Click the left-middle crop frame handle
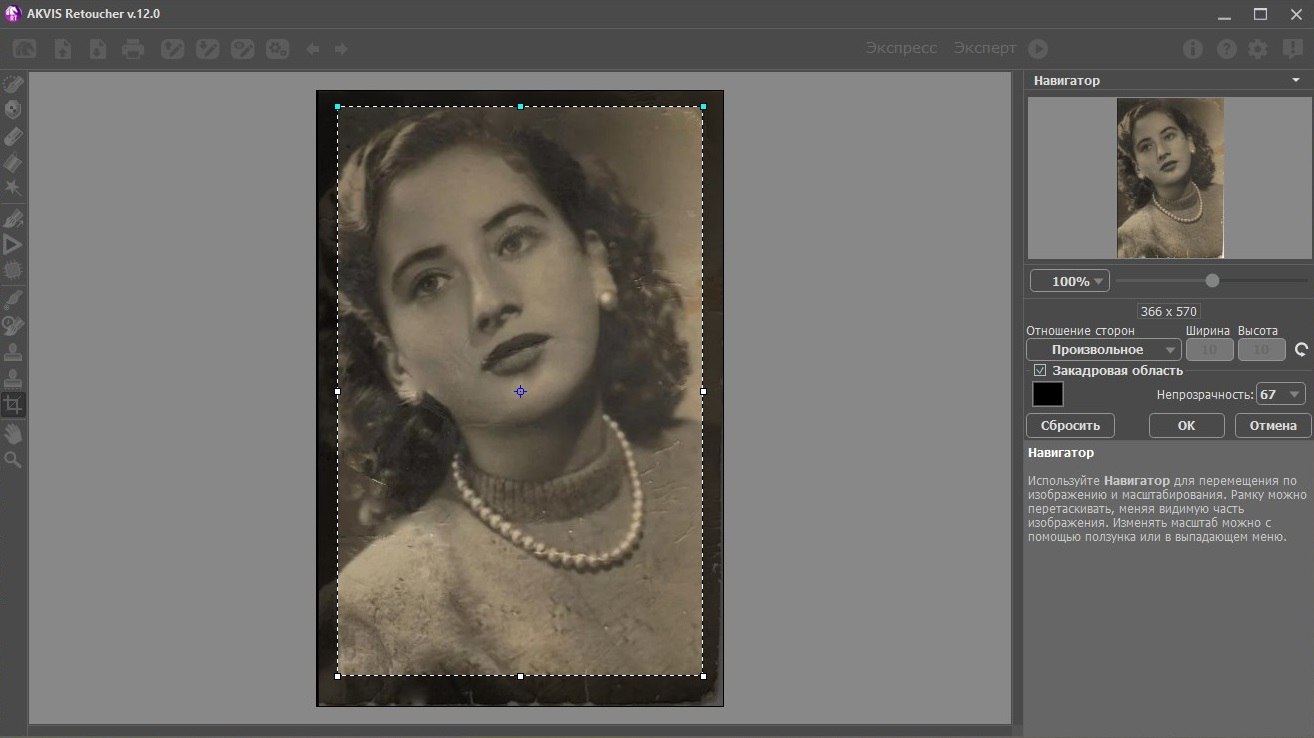Image resolution: width=1314 pixels, height=738 pixels. pos(338,391)
